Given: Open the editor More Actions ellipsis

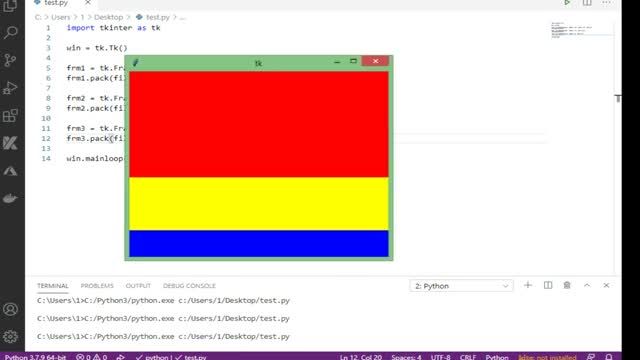Looking at the screenshot, I should coord(607,3).
